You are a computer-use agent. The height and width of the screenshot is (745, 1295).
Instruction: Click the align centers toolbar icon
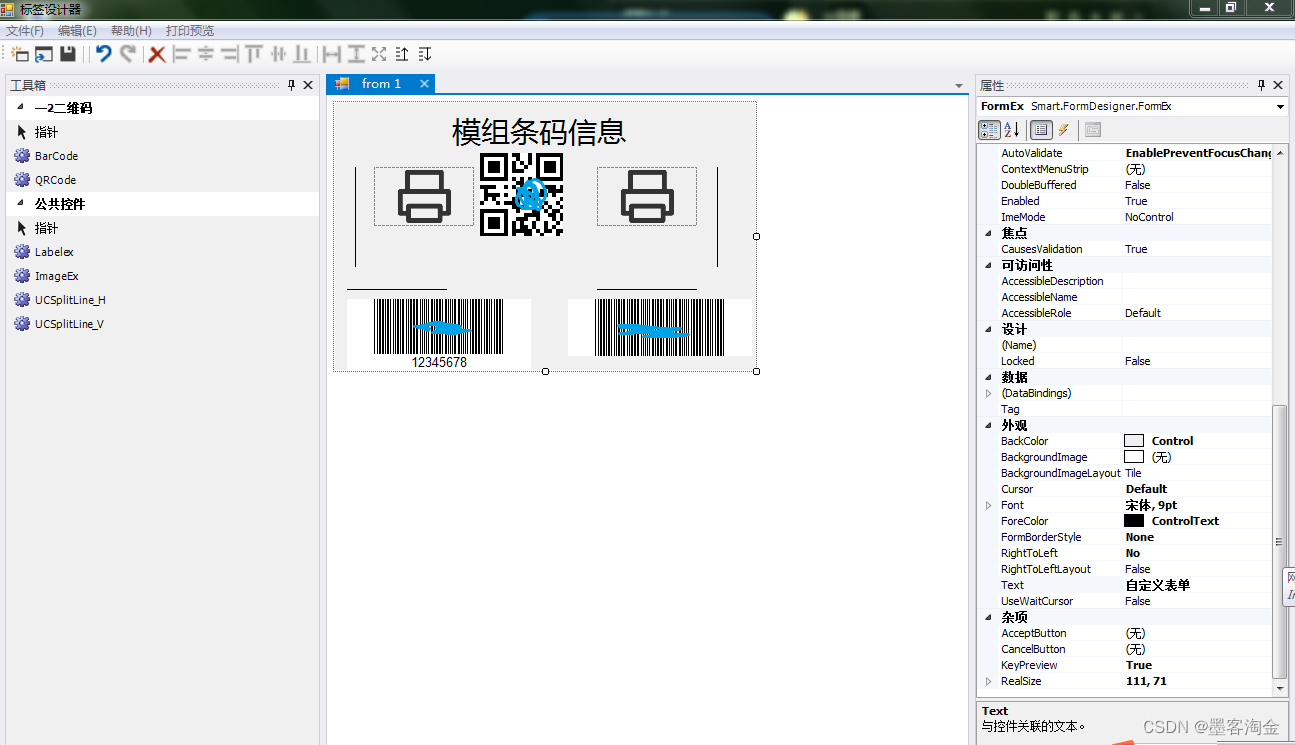click(205, 54)
